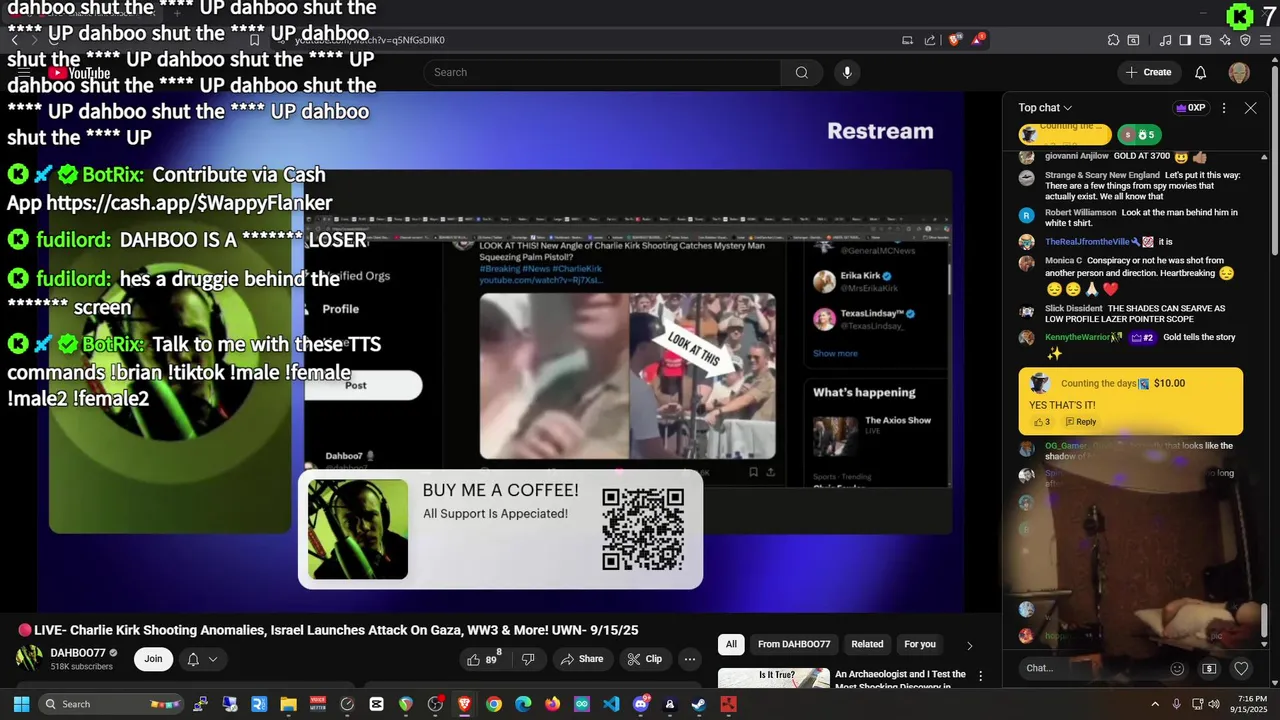Open Visual Studio Code from the taskbar

pyautogui.click(x=611, y=704)
